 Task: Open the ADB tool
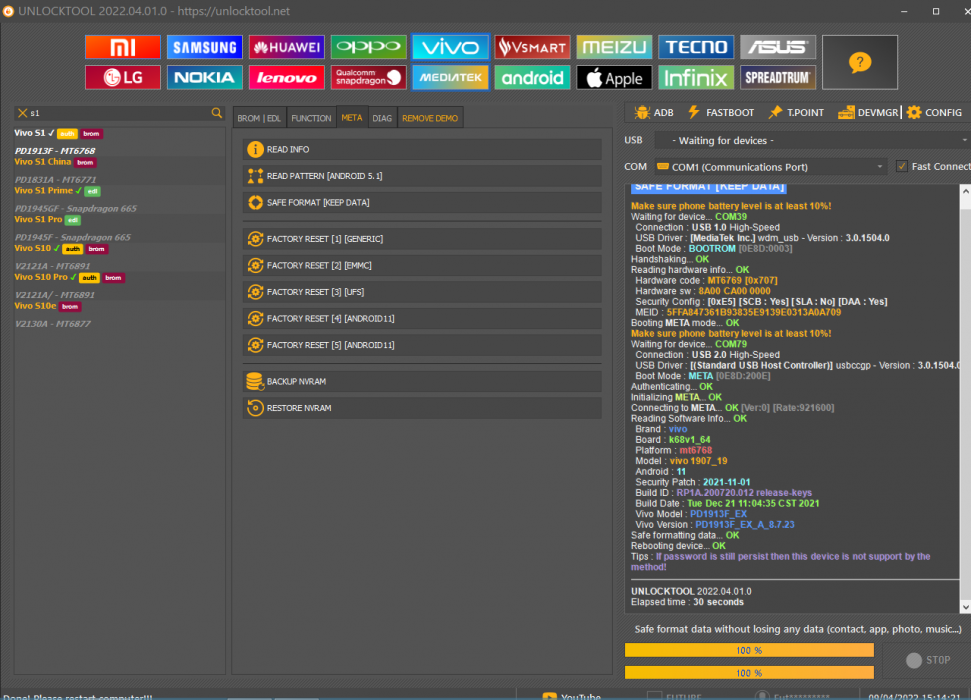(x=654, y=112)
